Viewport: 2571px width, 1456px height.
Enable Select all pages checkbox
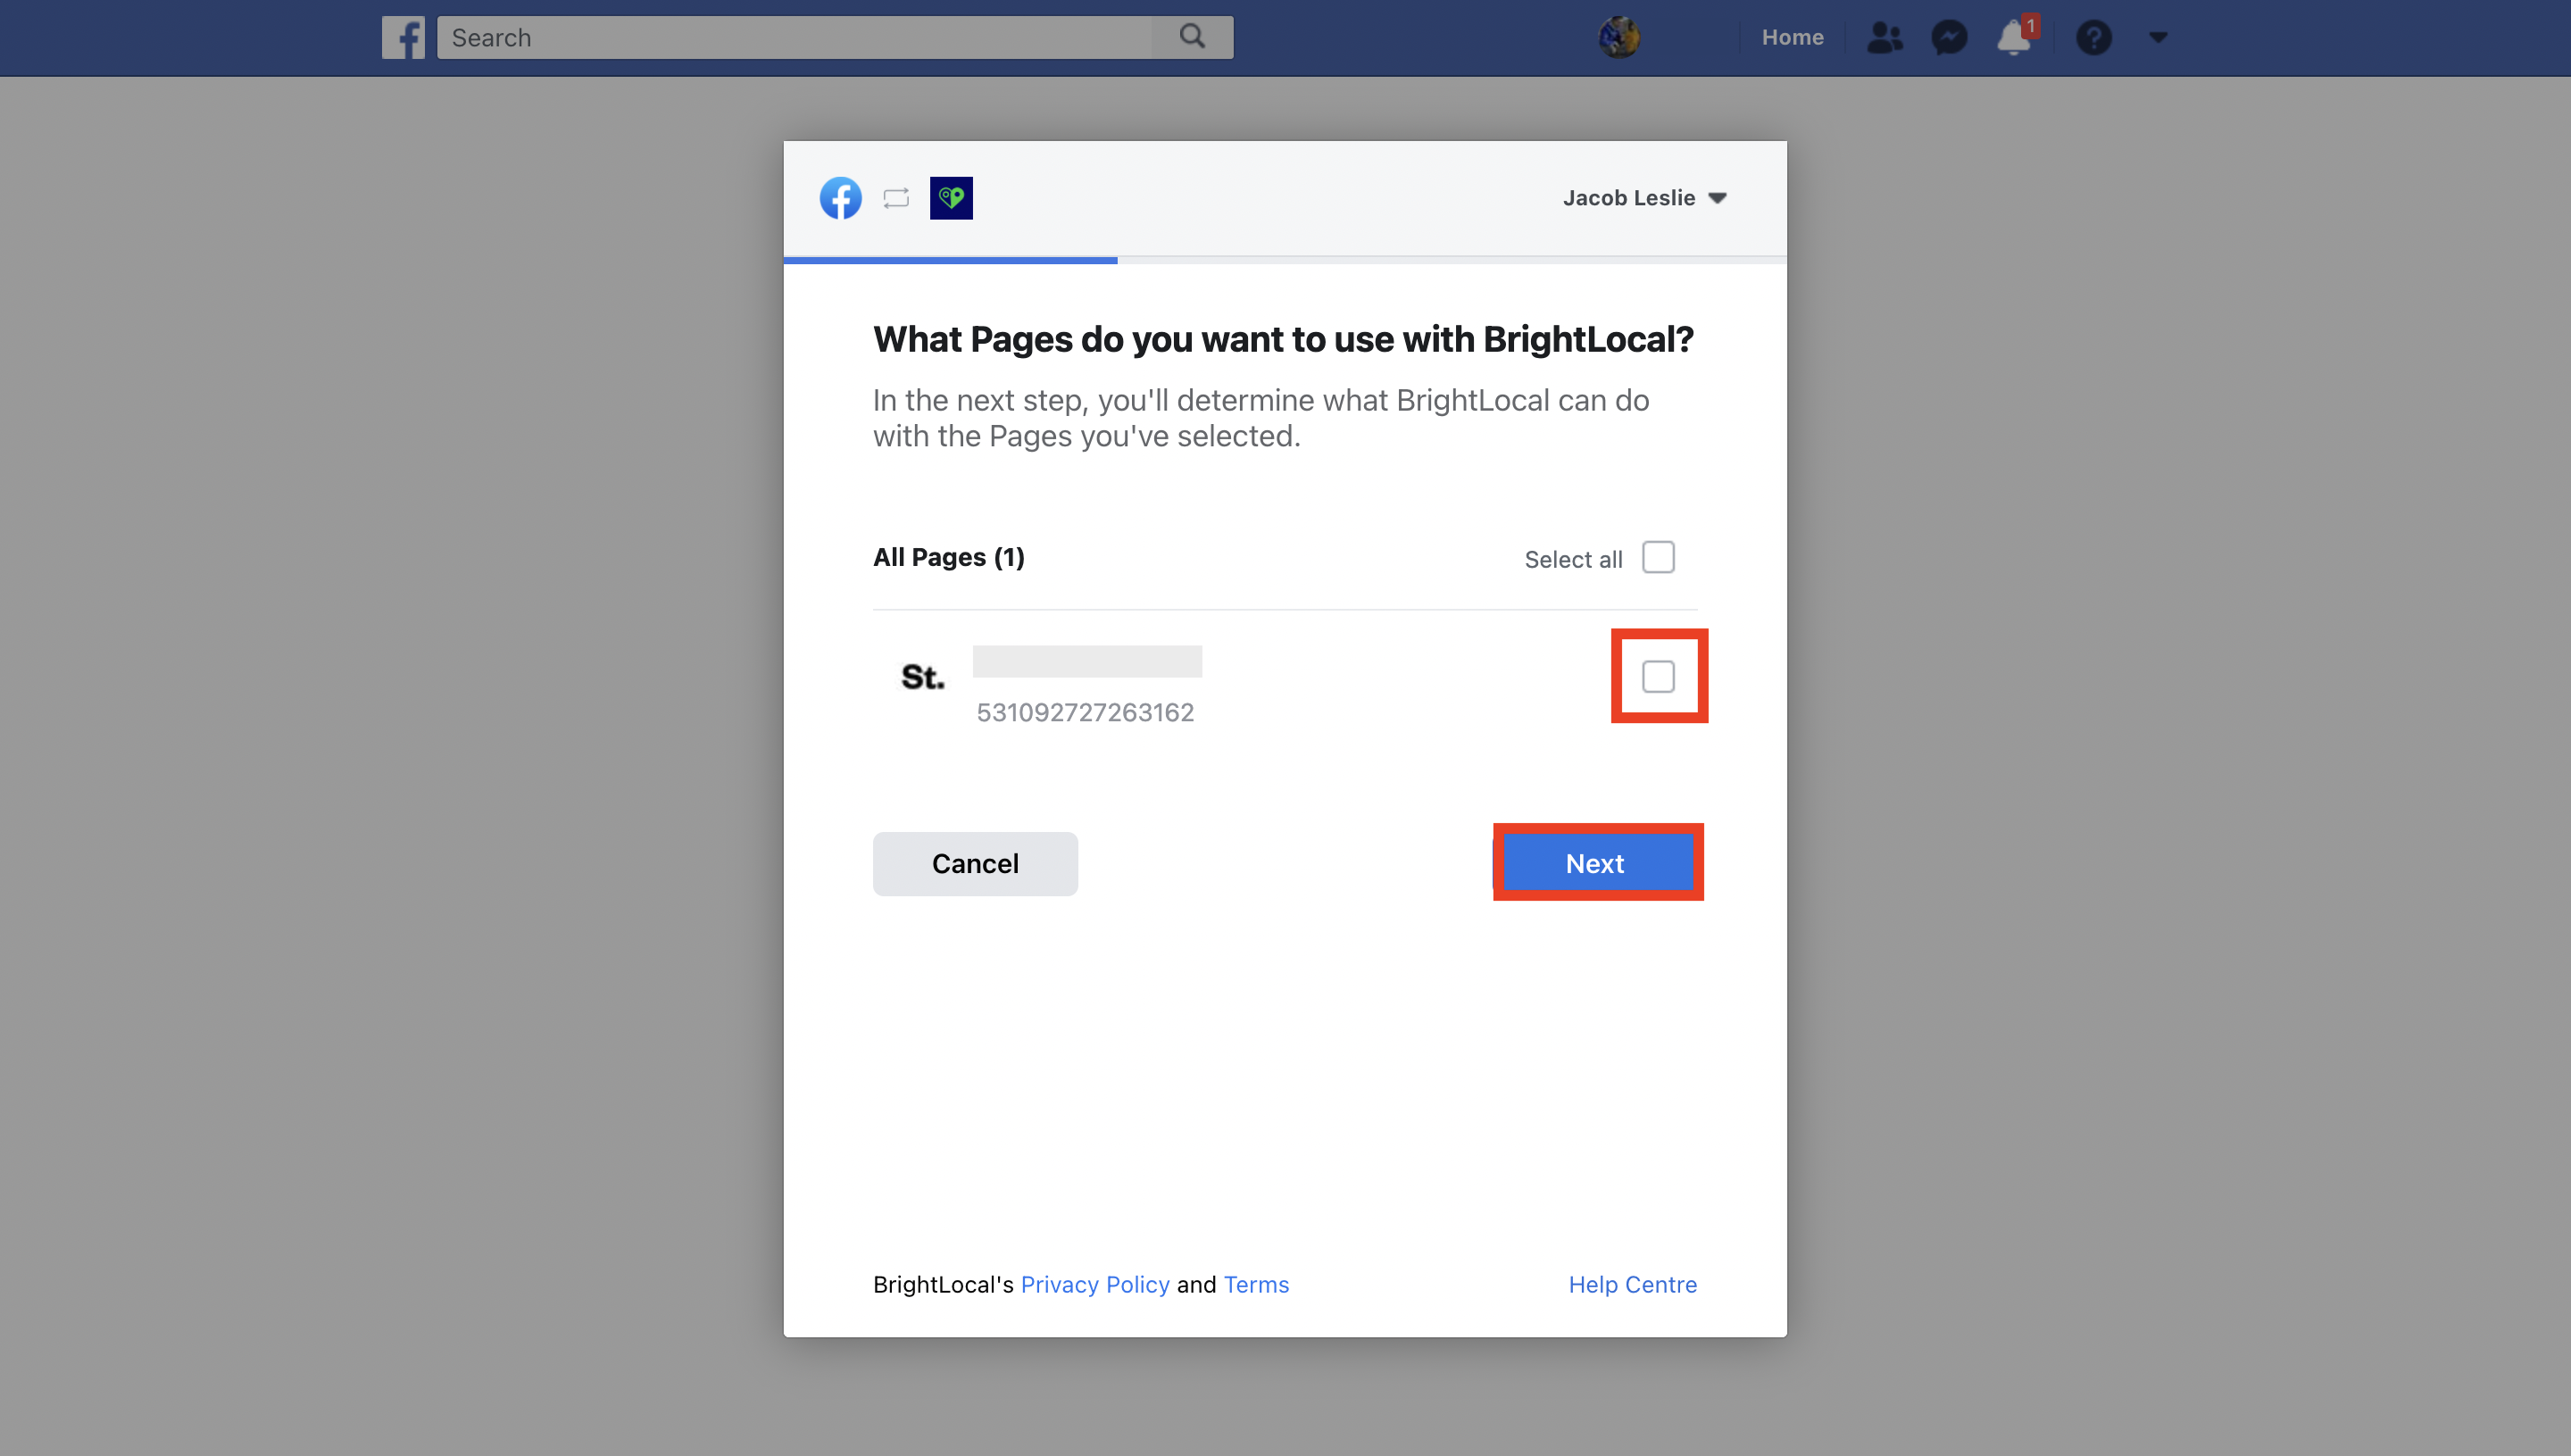(1658, 558)
